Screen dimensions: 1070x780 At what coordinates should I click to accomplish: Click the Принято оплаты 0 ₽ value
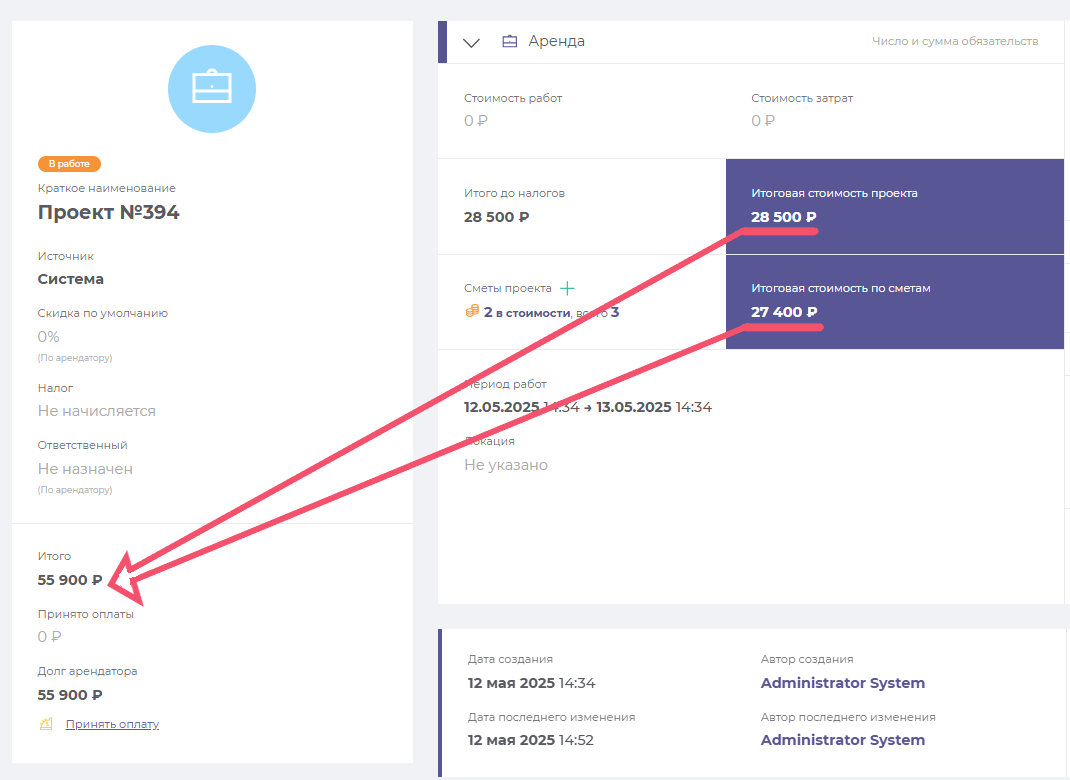(49, 637)
